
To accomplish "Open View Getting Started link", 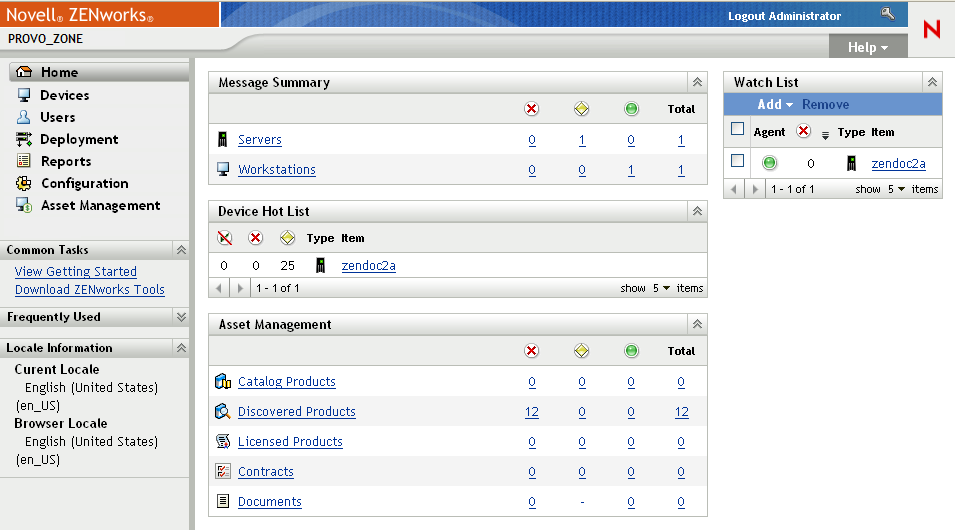I will point(76,272).
